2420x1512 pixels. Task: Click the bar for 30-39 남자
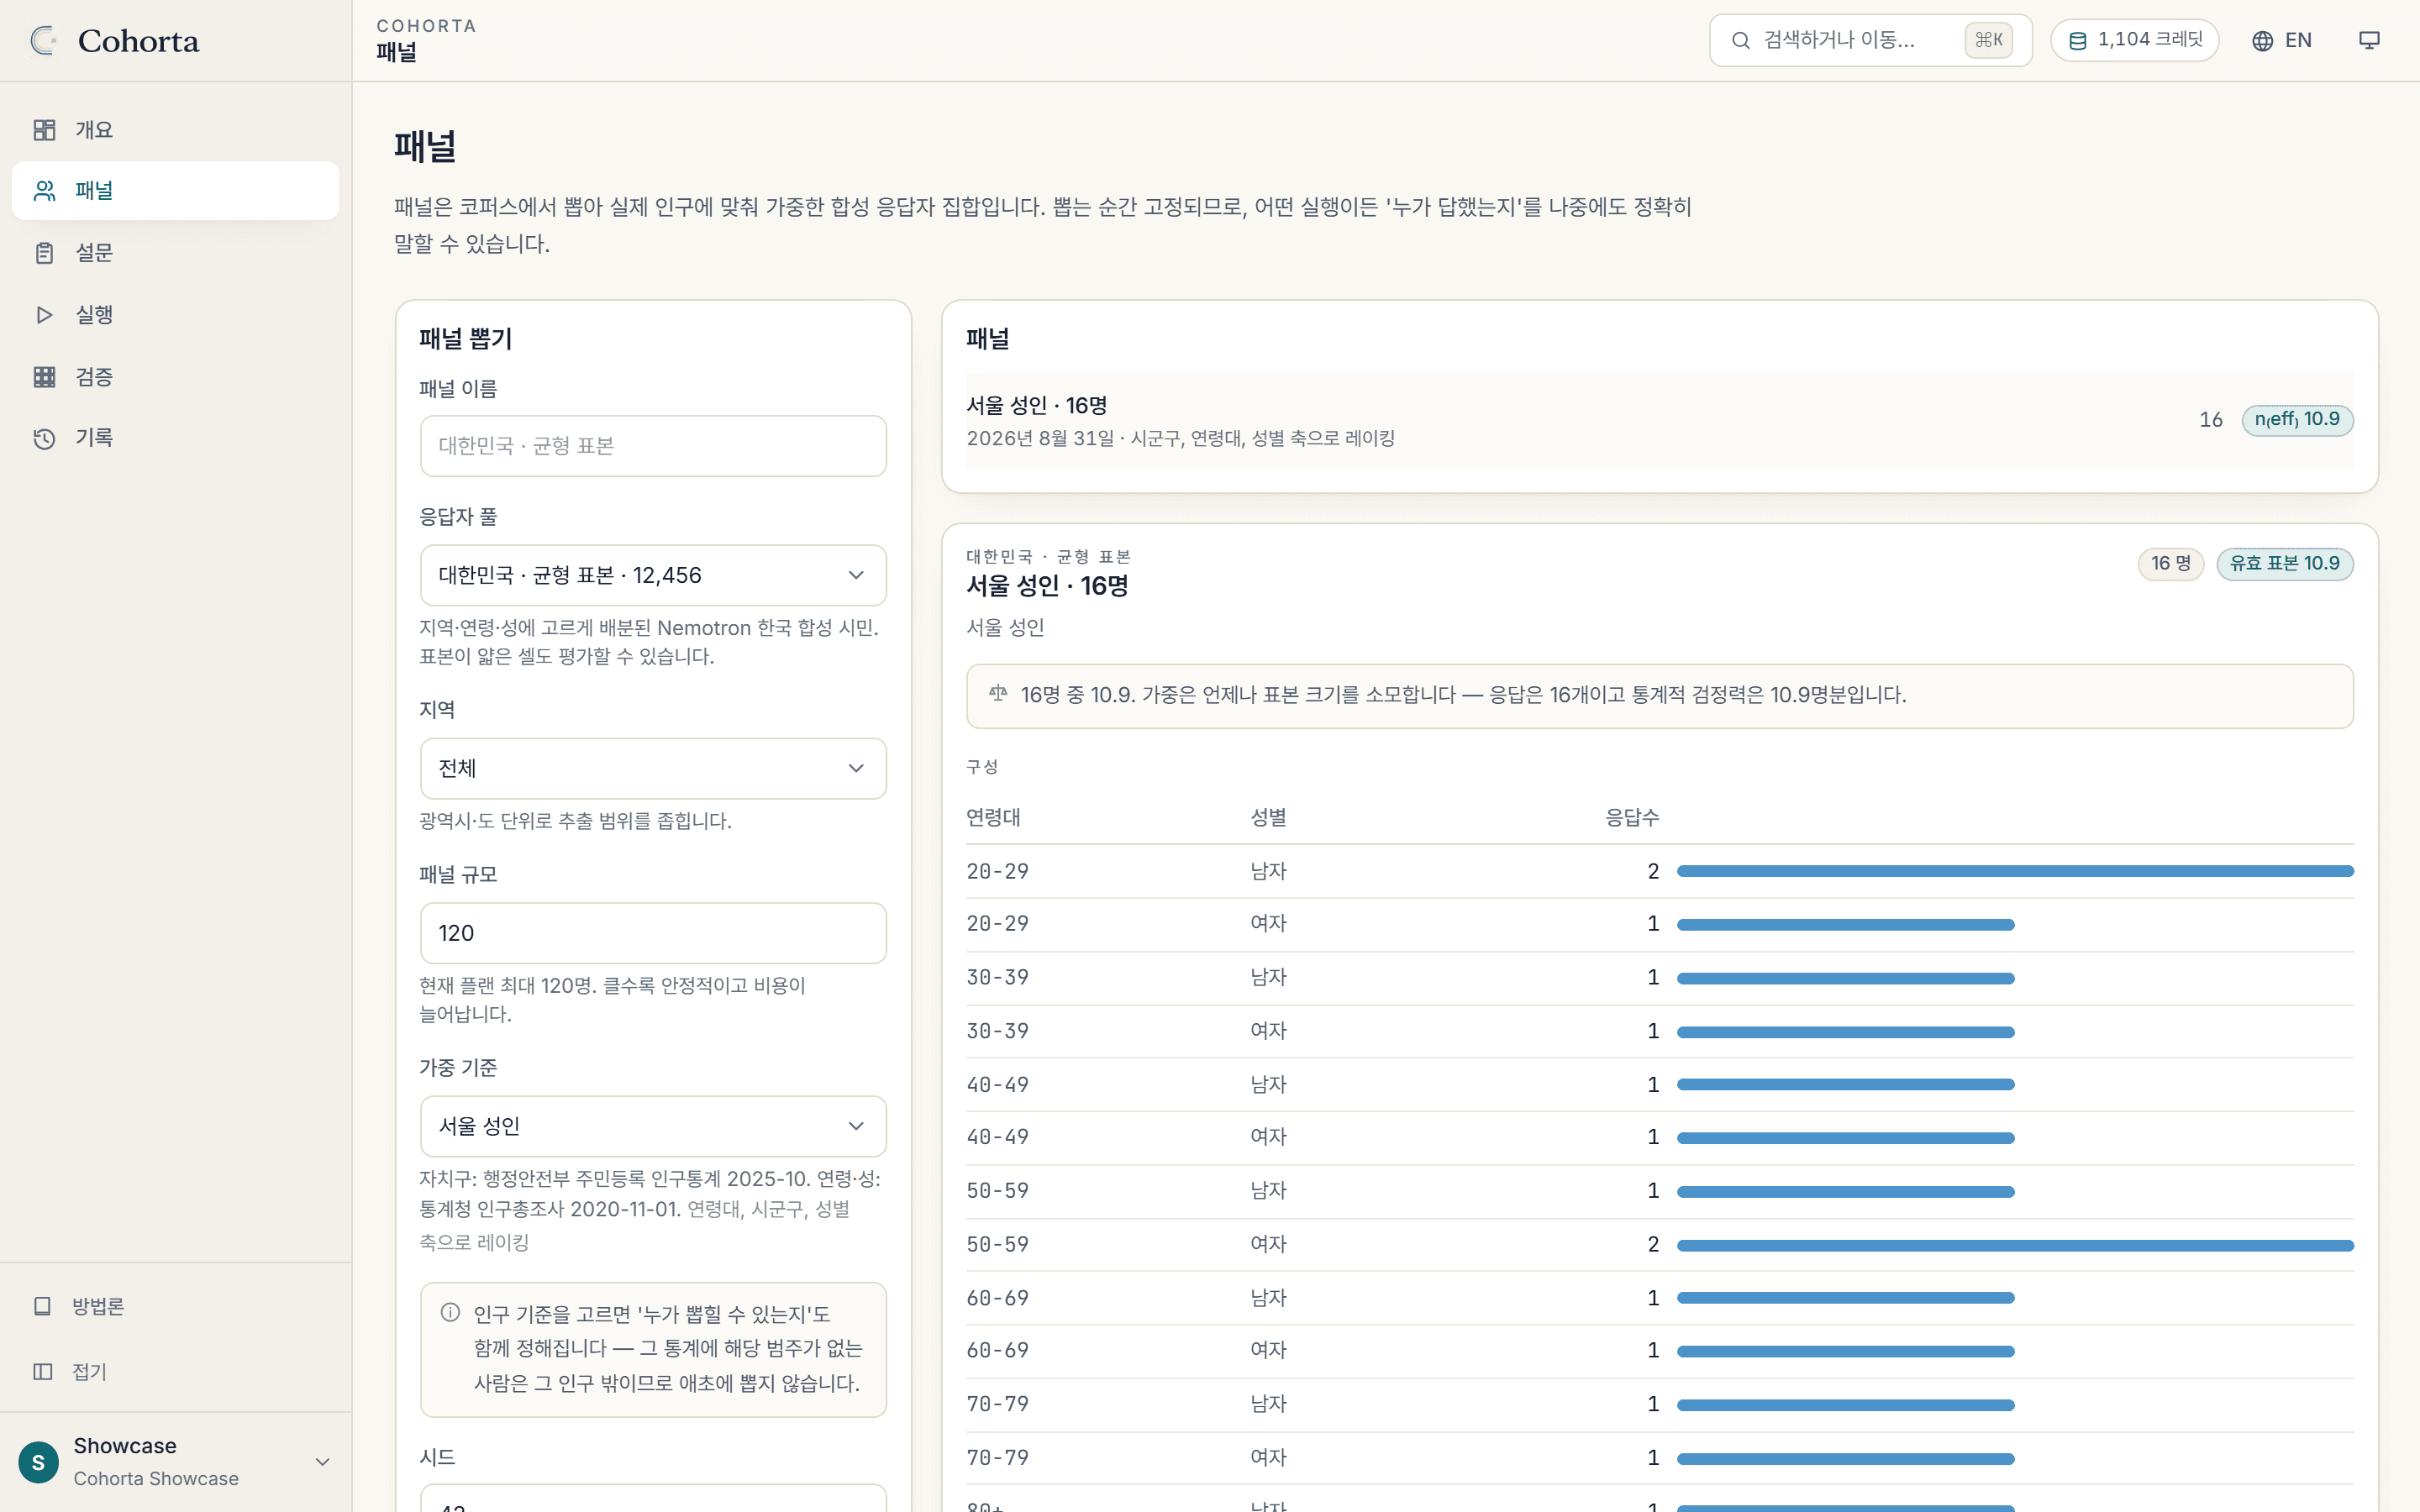click(1845, 978)
